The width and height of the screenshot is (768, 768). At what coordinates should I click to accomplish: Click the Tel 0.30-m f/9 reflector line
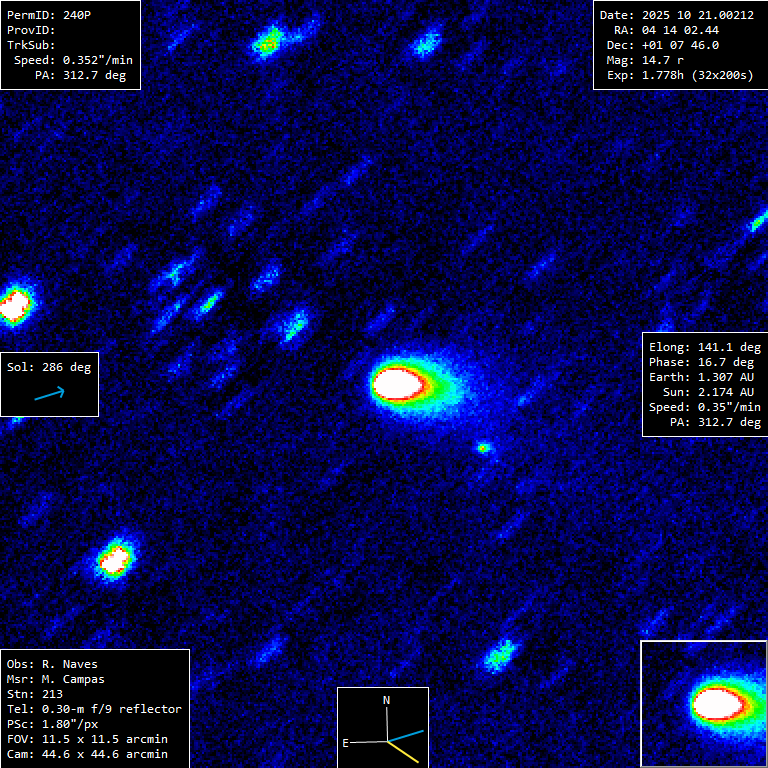point(94,709)
